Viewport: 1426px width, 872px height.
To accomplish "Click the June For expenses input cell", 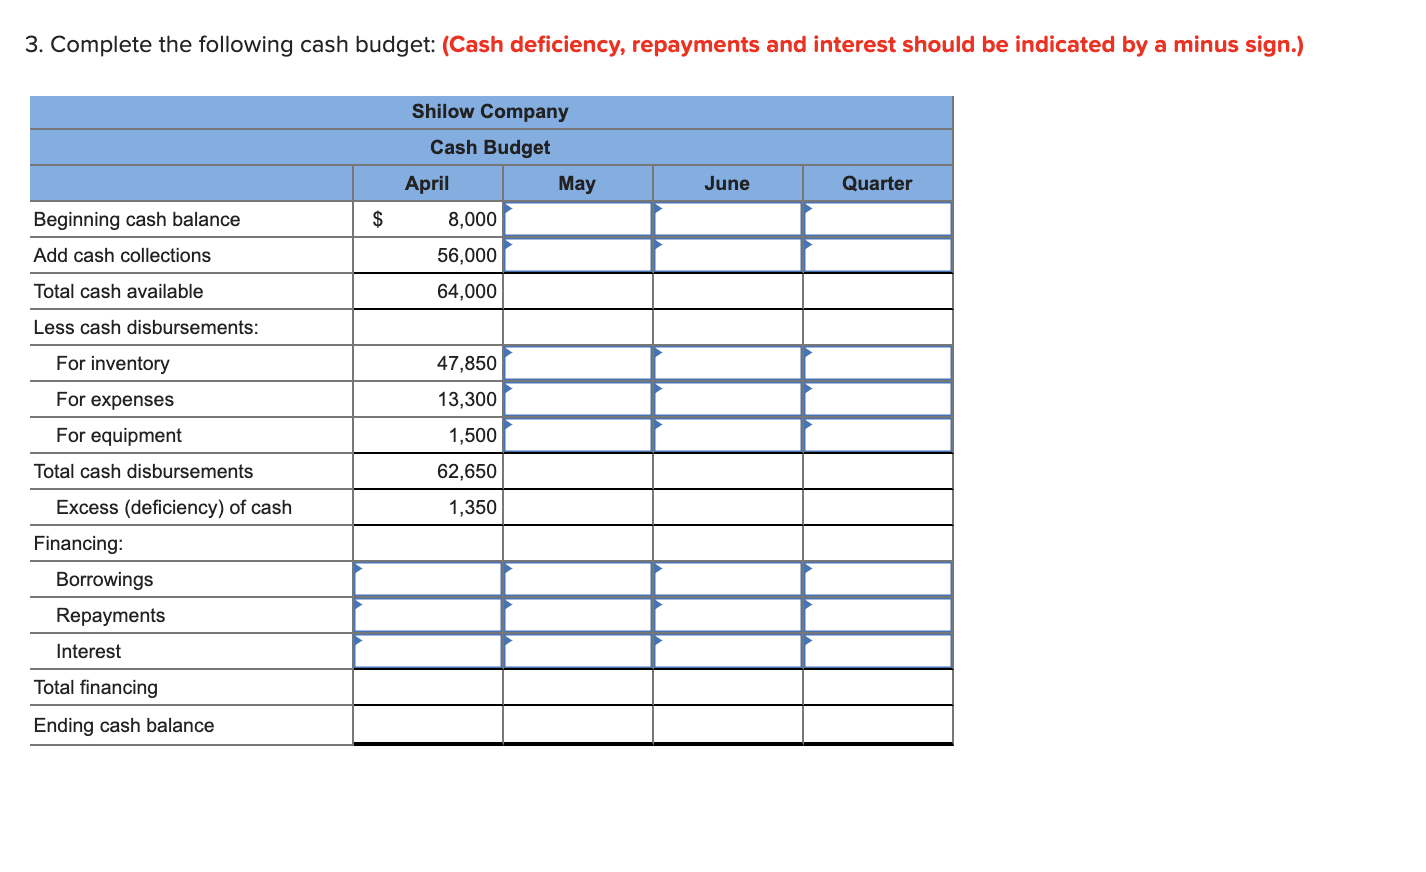I will click(x=727, y=398).
